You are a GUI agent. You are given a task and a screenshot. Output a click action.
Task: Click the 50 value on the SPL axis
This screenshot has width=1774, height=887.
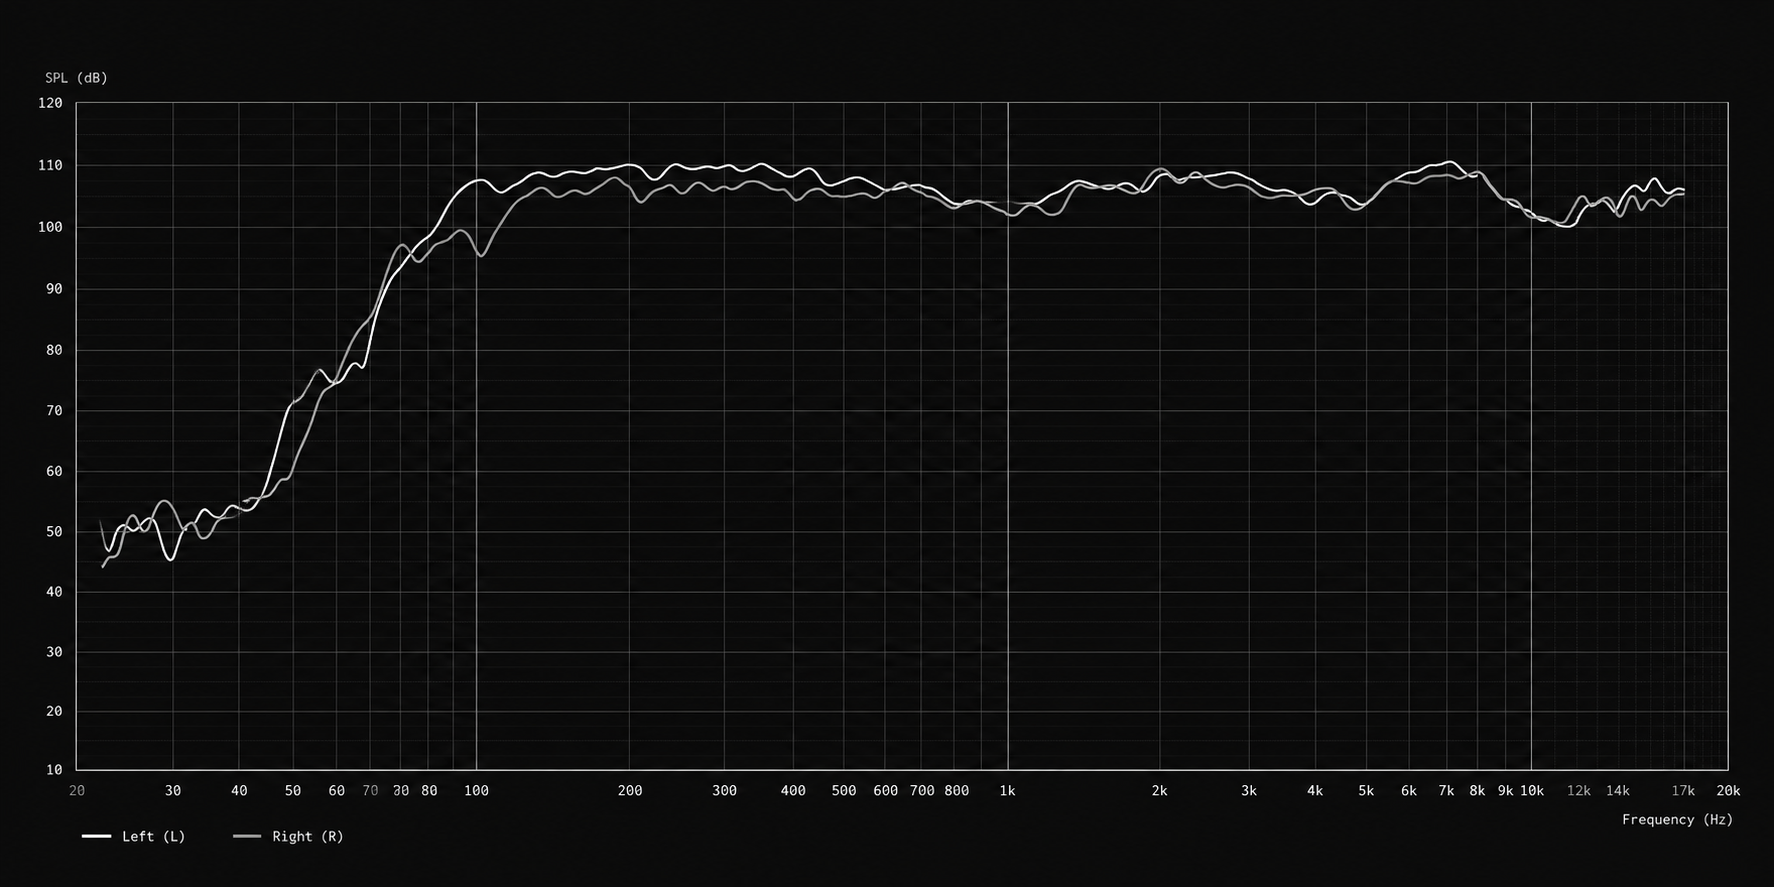tap(54, 532)
